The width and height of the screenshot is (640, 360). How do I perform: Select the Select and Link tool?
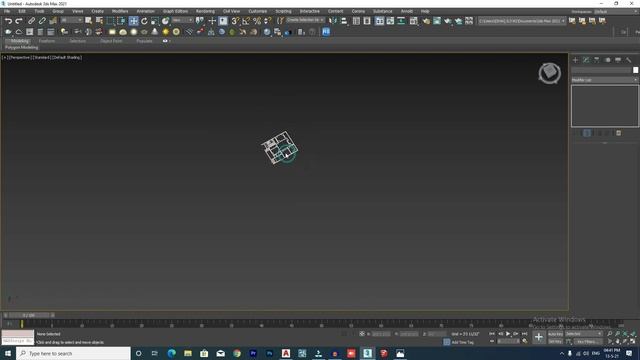click(31, 21)
